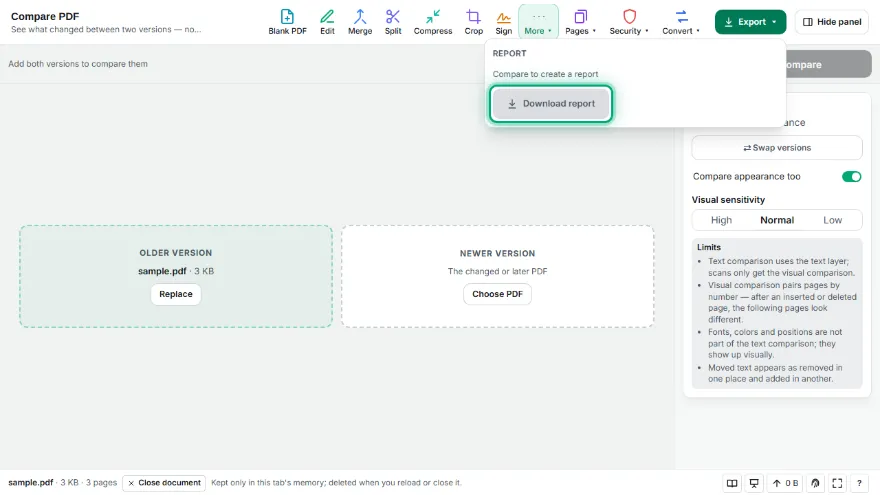Open help question mark button
The width and height of the screenshot is (880, 495).
pyautogui.click(x=859, y=483)
